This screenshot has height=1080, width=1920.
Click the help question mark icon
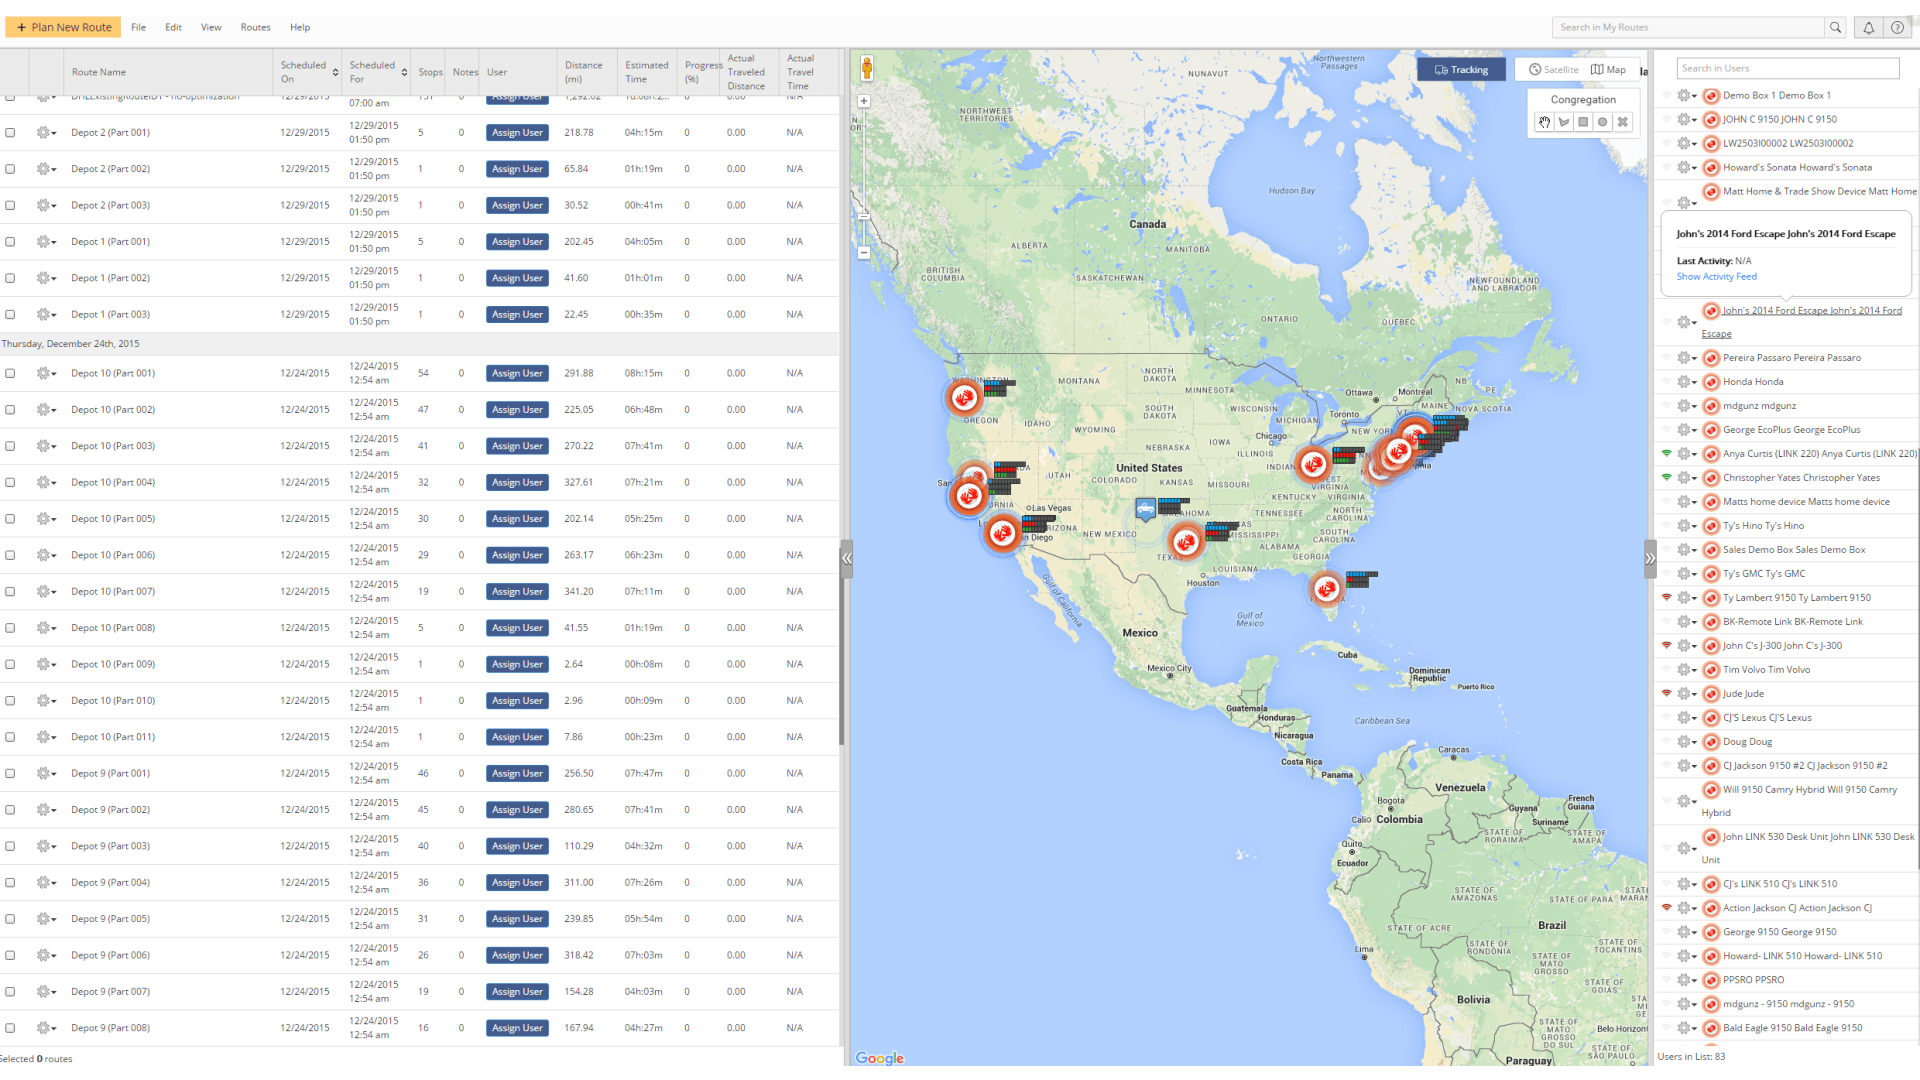tap(1897, 28)
